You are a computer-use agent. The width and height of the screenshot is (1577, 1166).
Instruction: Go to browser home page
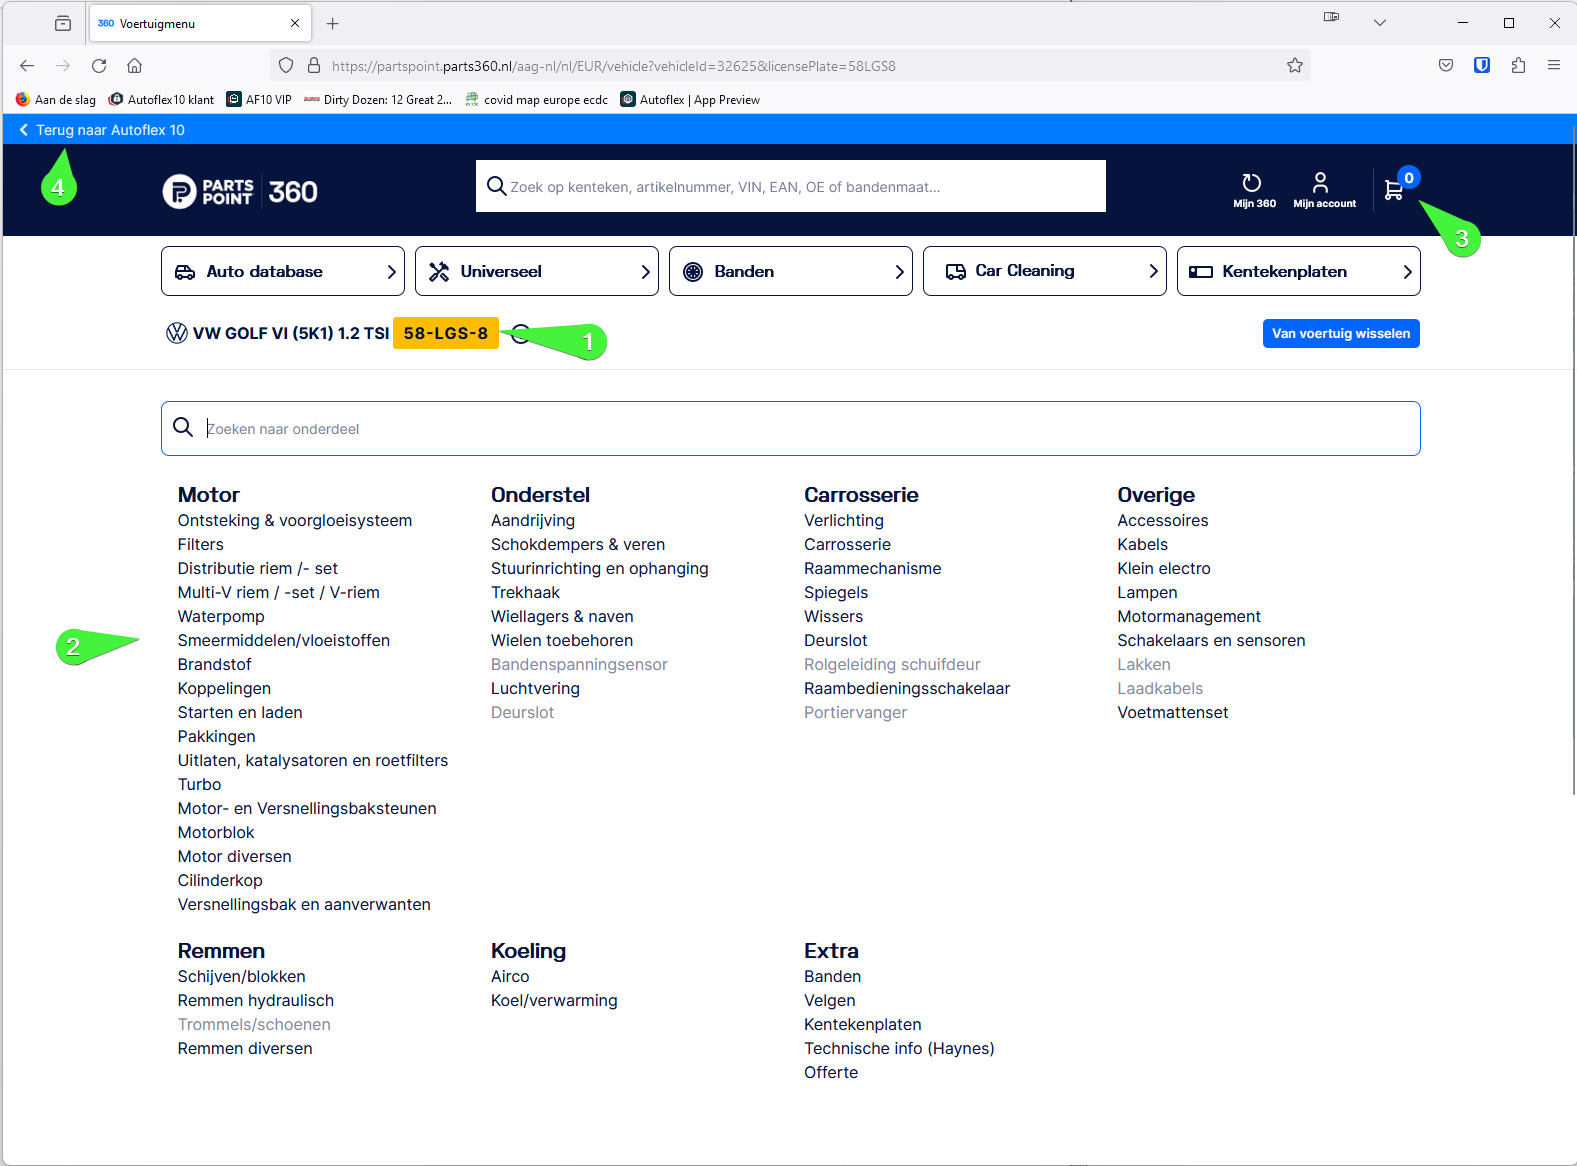[x=134, y=66]
